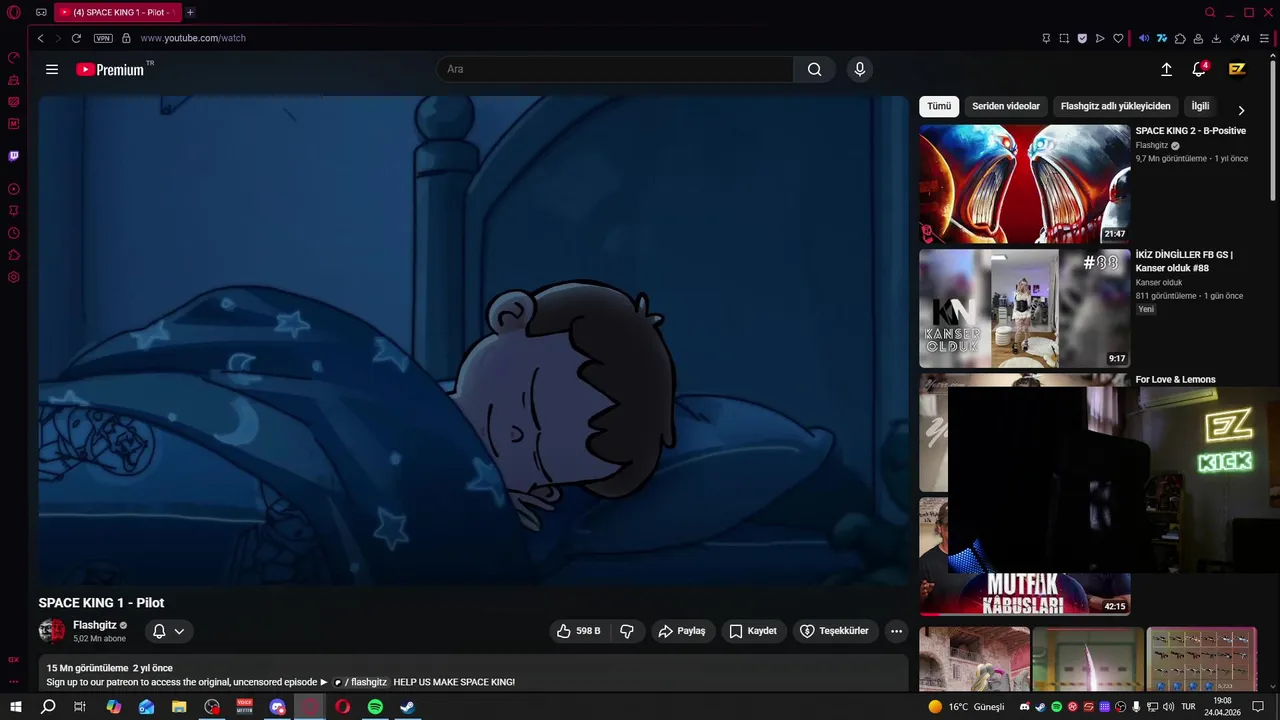Start voice search with microphone icon
Viewport: 1280px width, 720px height.
(x=859, y=69)
